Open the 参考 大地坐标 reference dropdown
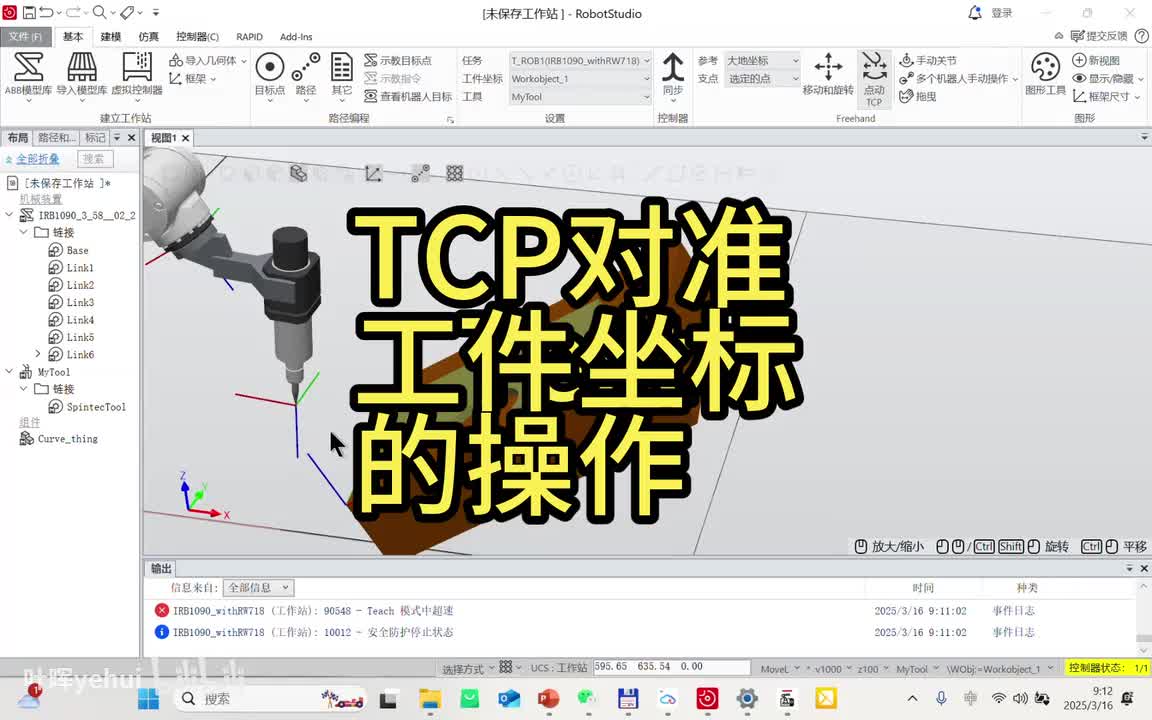The height and width of the screenshot is (720, 1152). click(763, 60)
